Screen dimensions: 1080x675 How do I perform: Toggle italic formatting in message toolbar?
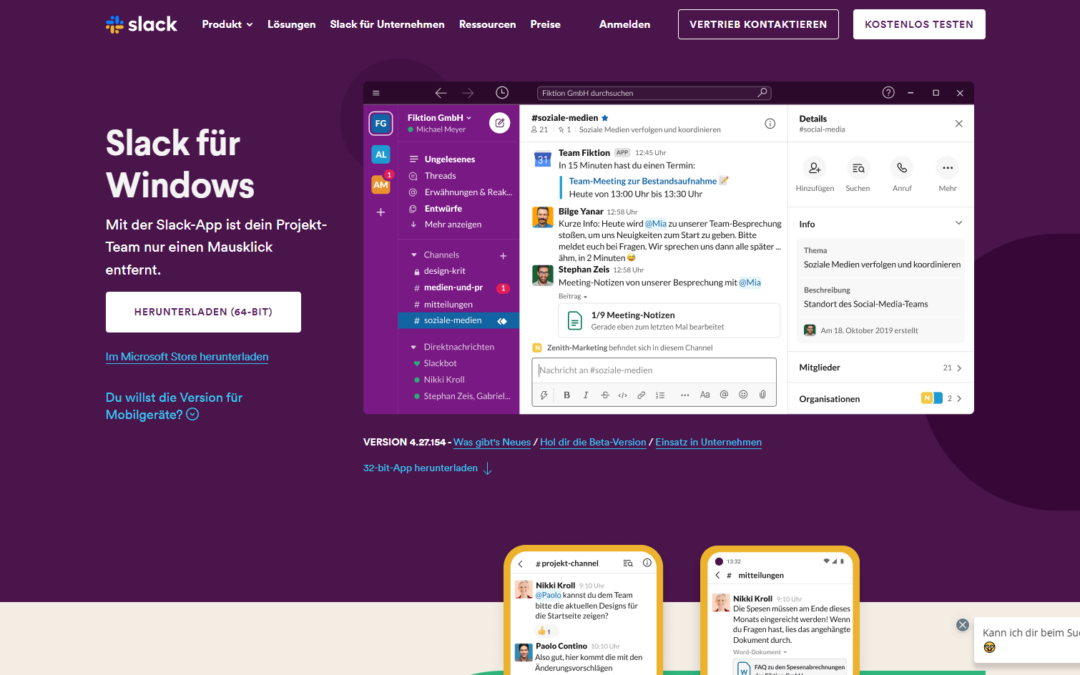pos(586,395)
